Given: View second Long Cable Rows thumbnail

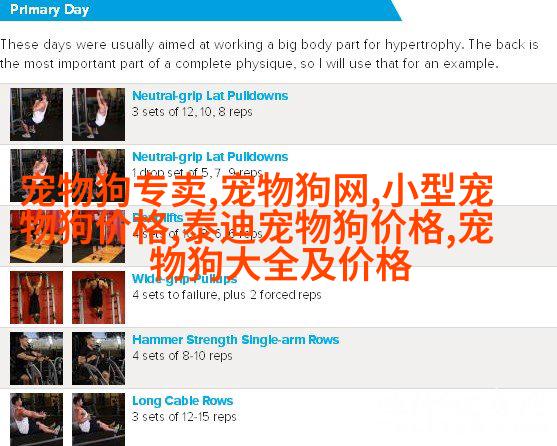Looking at the screenshot, I should (x=98, y=419).
